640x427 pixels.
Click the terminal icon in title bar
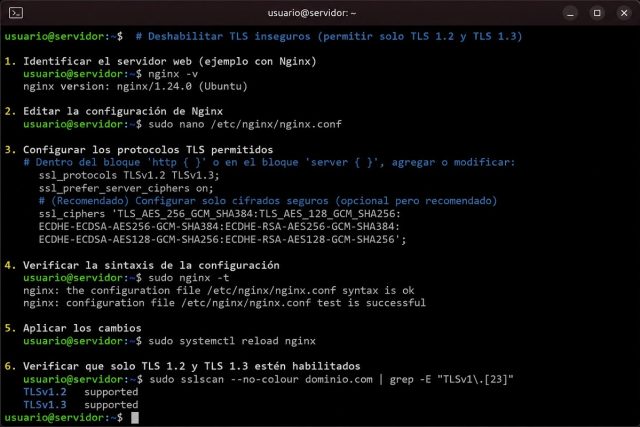tap(16, 13)
